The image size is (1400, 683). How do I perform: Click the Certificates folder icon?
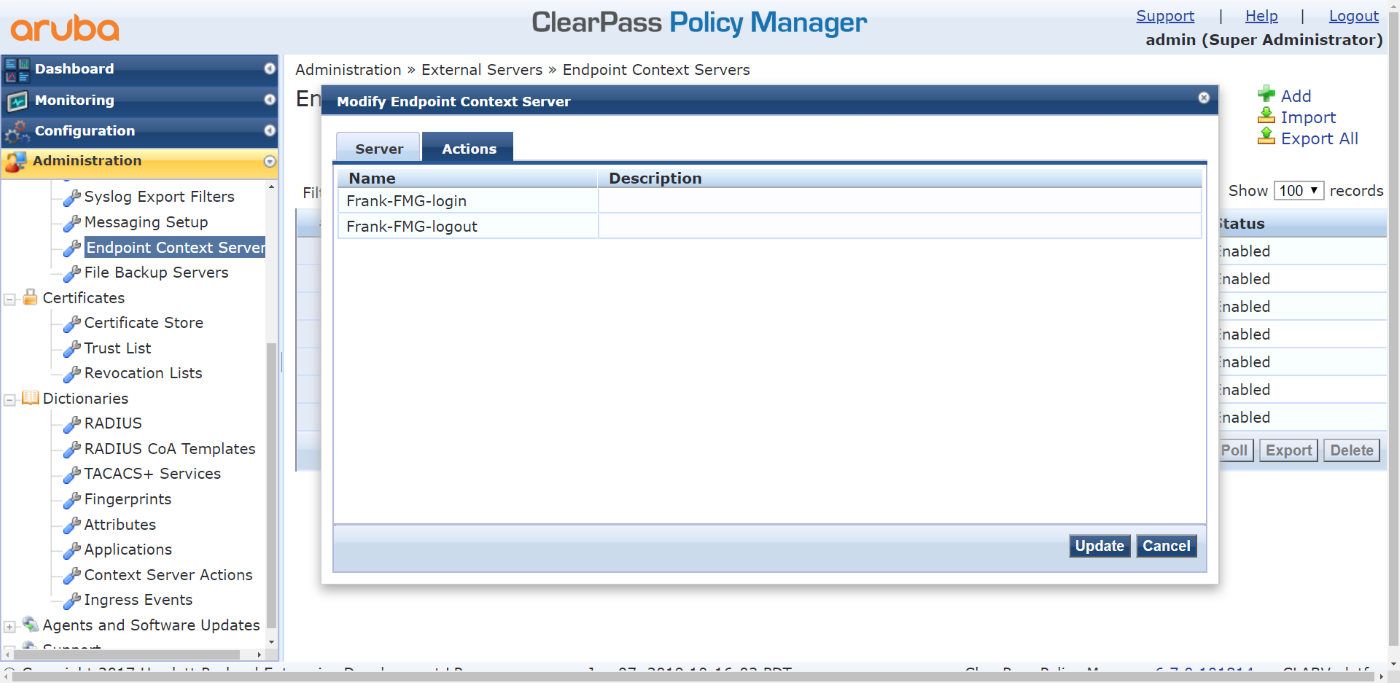pos(30,297)
